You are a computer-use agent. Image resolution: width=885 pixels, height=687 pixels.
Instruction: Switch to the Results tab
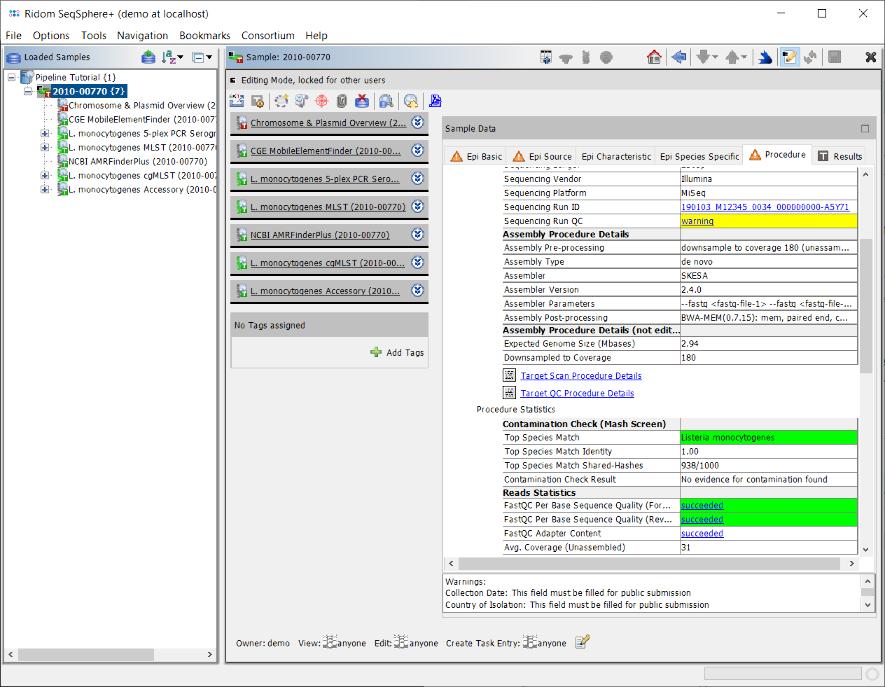tap(840, 156)
